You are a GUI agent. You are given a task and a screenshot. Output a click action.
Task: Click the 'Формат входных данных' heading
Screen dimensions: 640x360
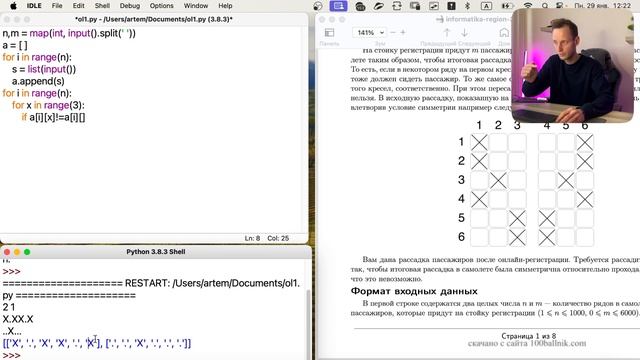[x=414, y=291]
